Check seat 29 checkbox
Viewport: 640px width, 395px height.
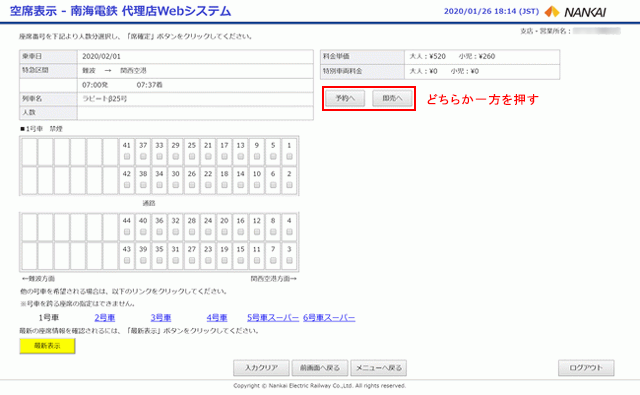tap(176, 157)
